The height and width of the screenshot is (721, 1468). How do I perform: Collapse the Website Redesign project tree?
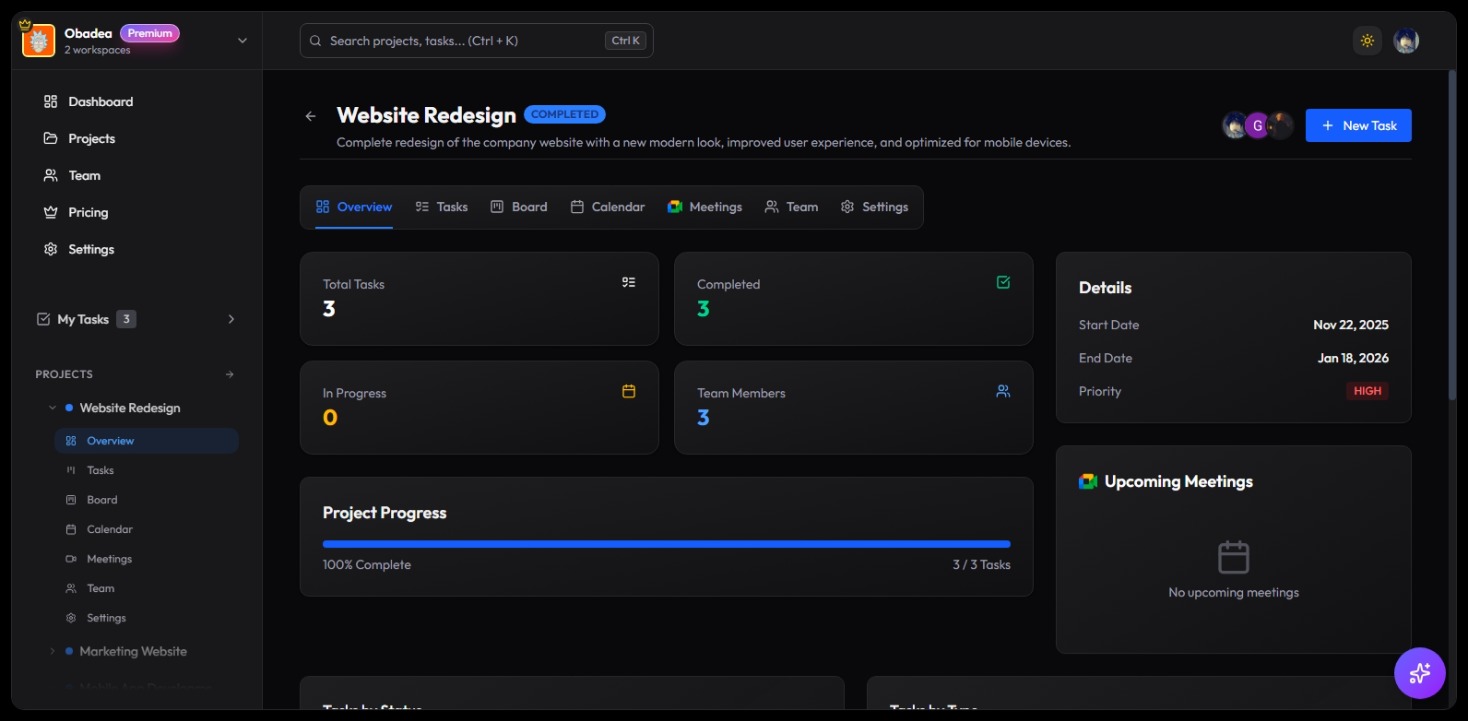pyautogui.click(x=53, y=408)
